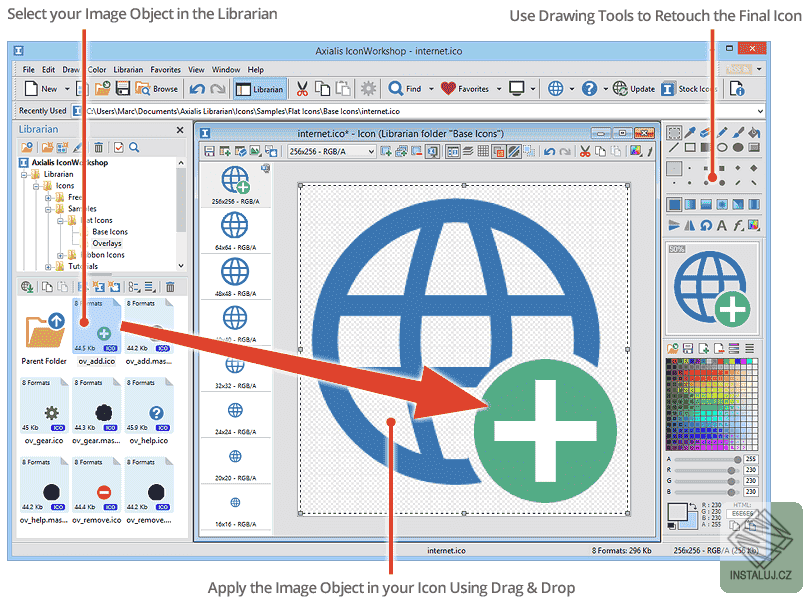
Task: Click the document window undo icon
Action: click(549, 151)
